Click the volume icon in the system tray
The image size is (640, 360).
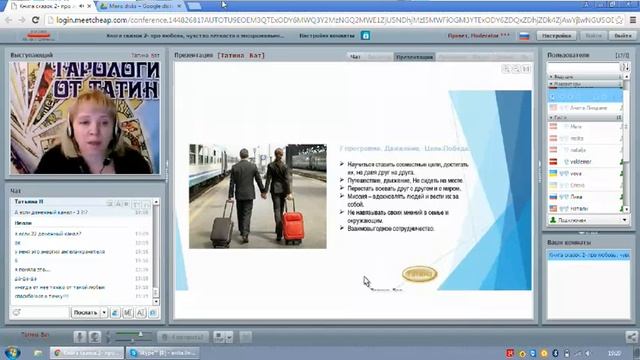click(x=587, y=353)
